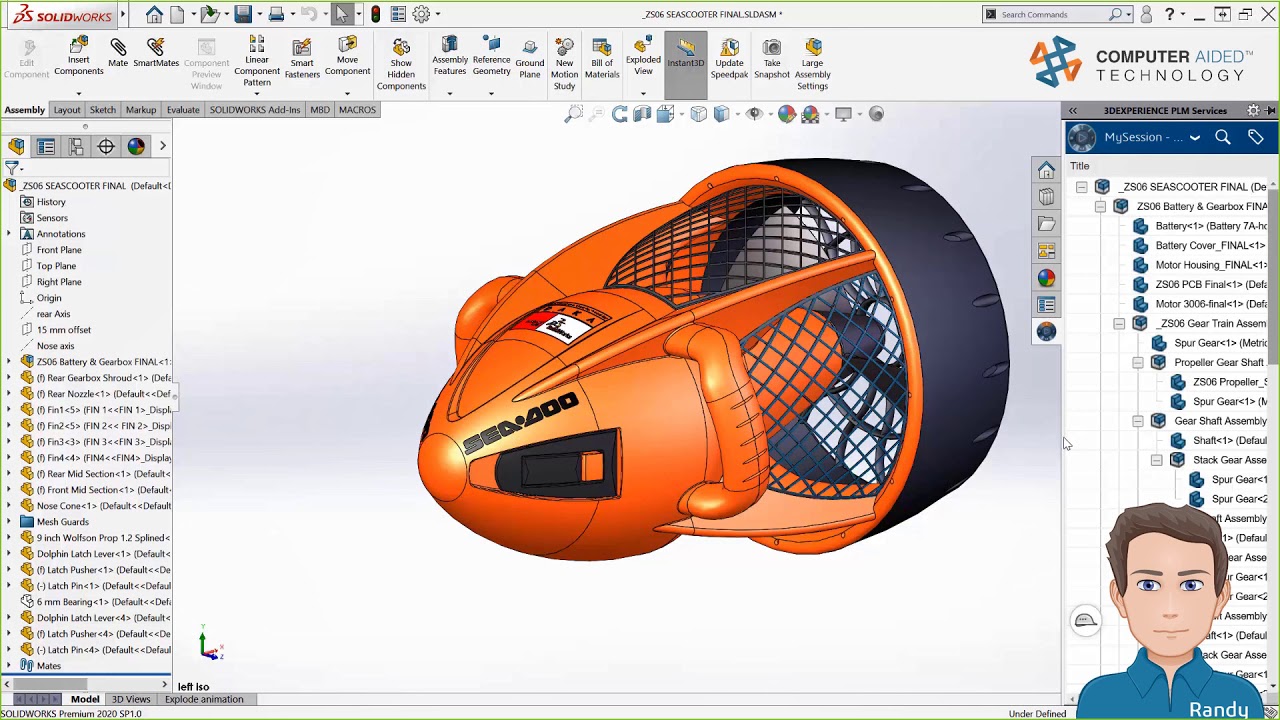Image resolution: width=1280 pixels, height=720 pixels.
Task: Open the Options gear icon
Action: [x=421, y=14]
